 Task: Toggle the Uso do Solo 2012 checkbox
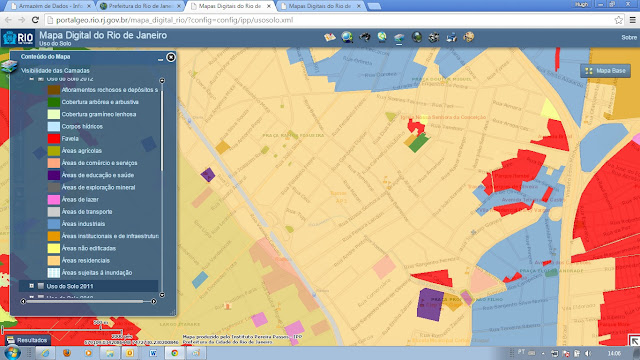pos(41,78)
